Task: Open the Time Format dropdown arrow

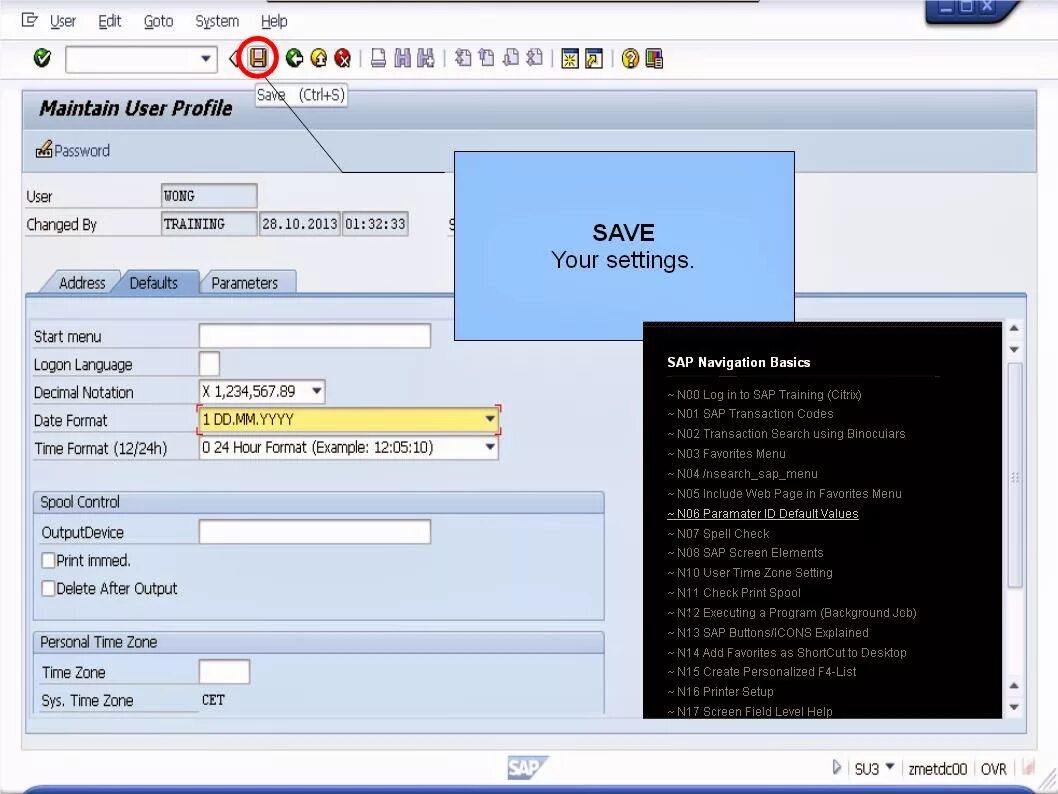Action: point(490,447)
